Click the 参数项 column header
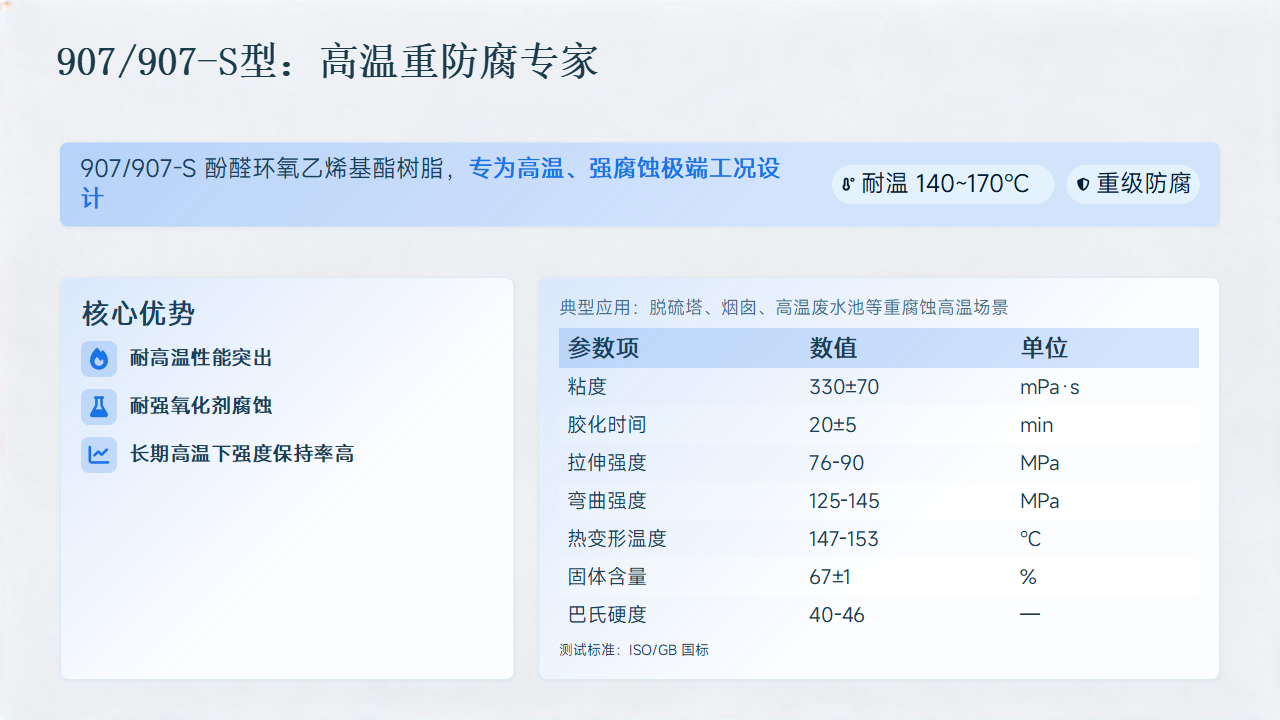This screenshot has width=1280, height=720. 603,348
